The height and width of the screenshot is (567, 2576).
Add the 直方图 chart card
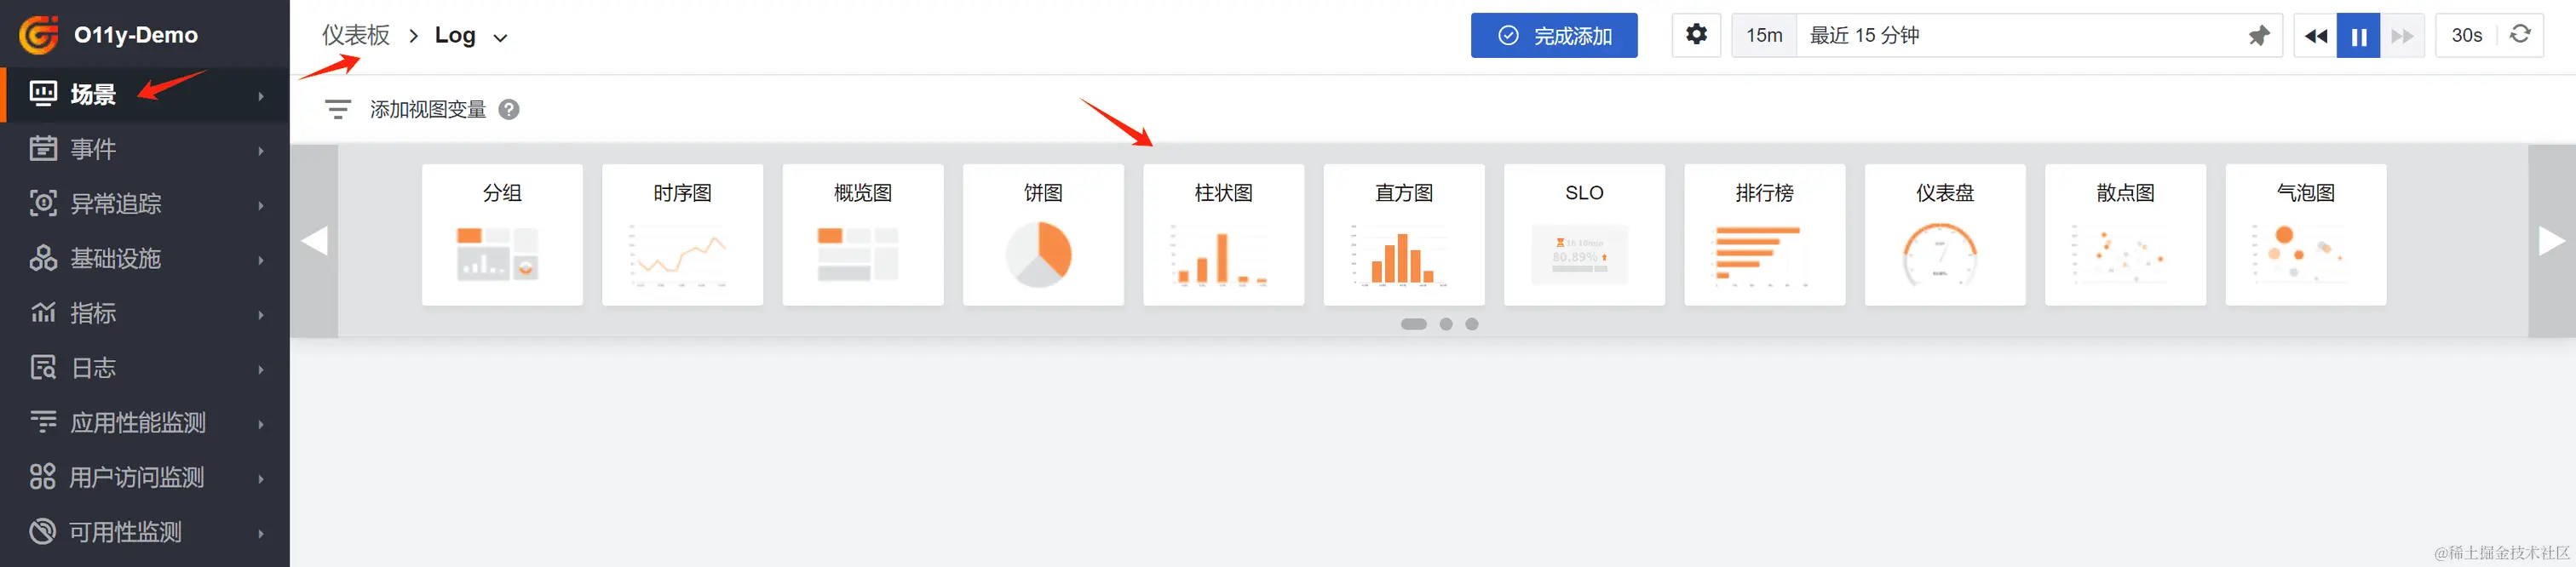click(x=1404, y=235)
